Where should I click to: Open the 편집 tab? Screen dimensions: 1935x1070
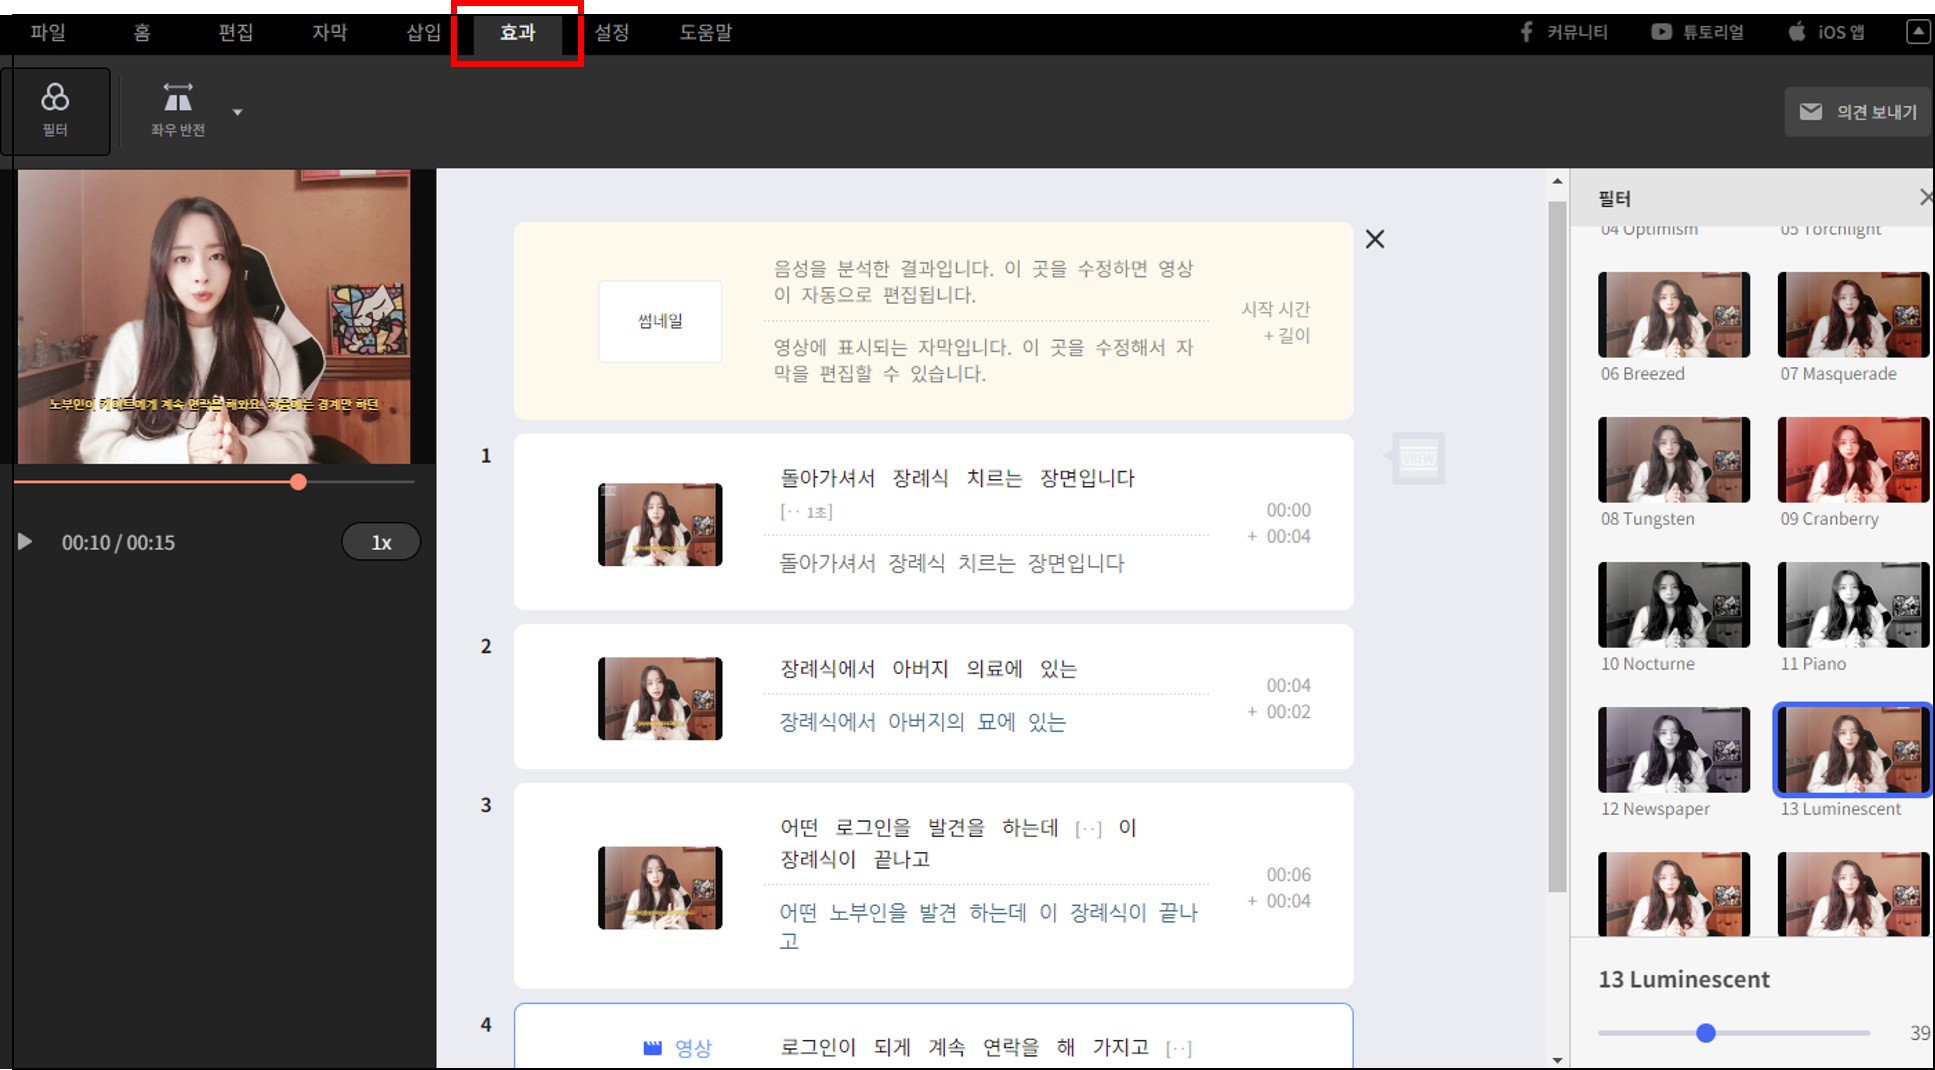(235, 32)
